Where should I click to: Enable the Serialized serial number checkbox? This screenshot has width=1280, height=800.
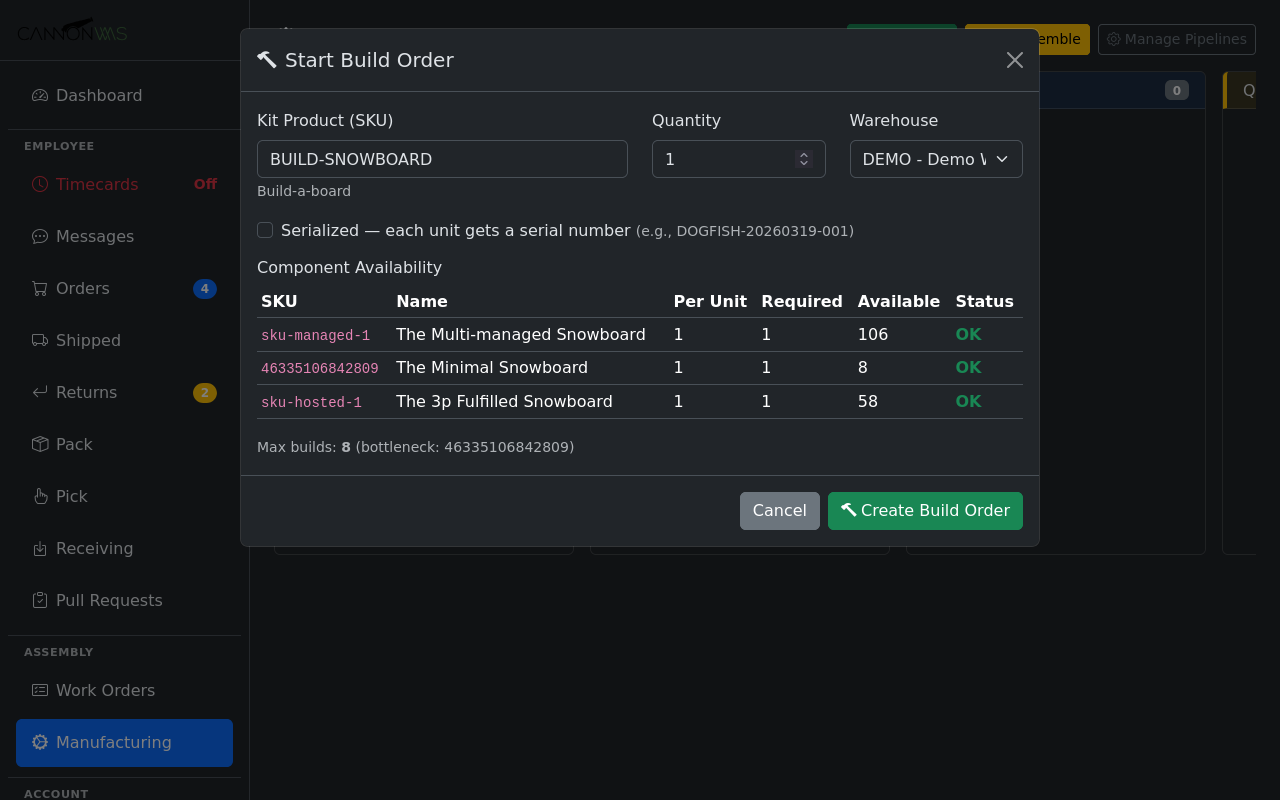(265, 230)
